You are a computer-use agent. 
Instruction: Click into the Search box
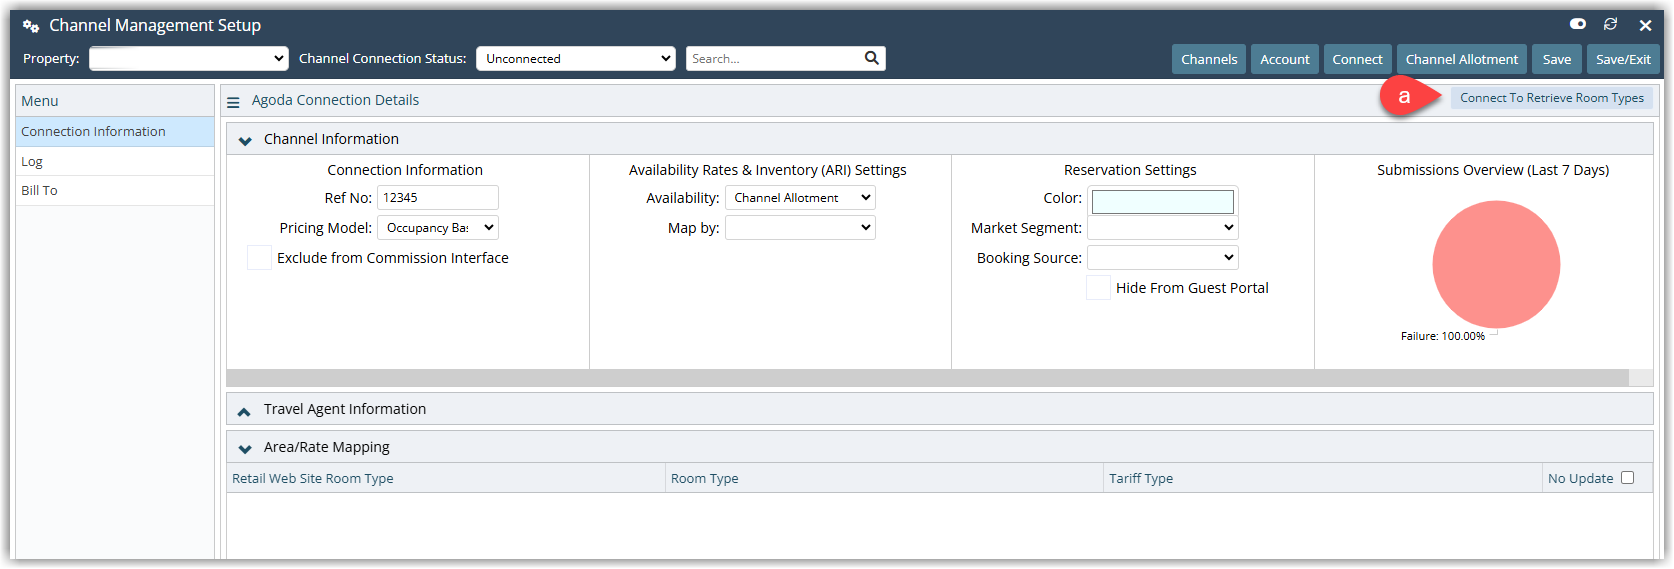[775, 59]
